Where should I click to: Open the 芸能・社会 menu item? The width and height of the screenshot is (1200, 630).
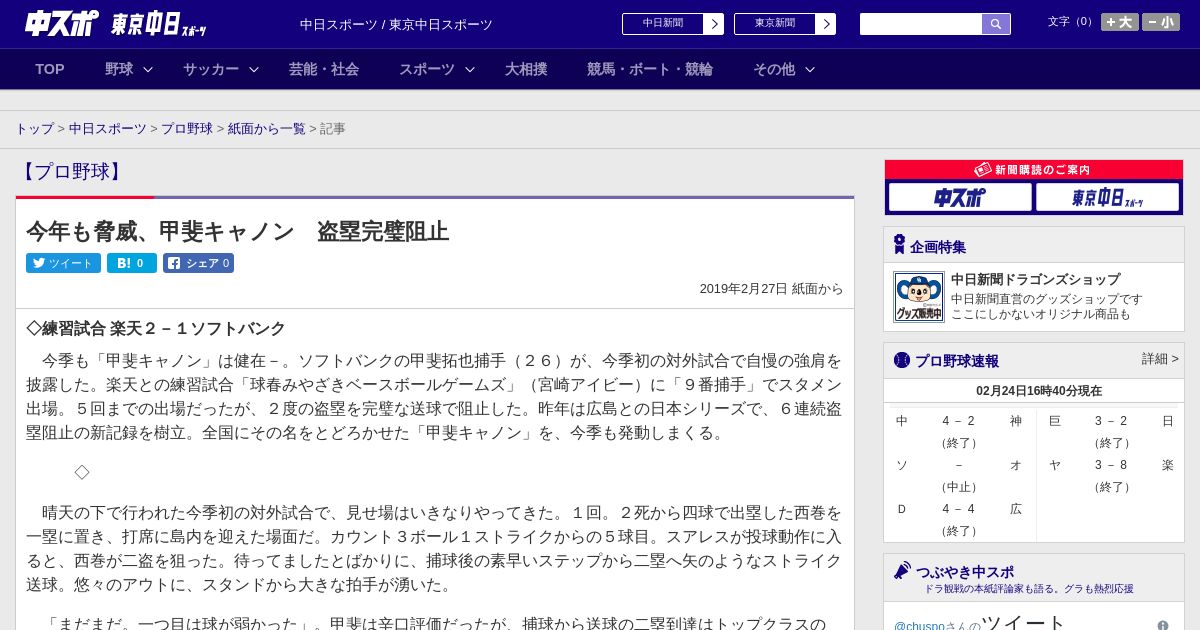coord(324,69)
